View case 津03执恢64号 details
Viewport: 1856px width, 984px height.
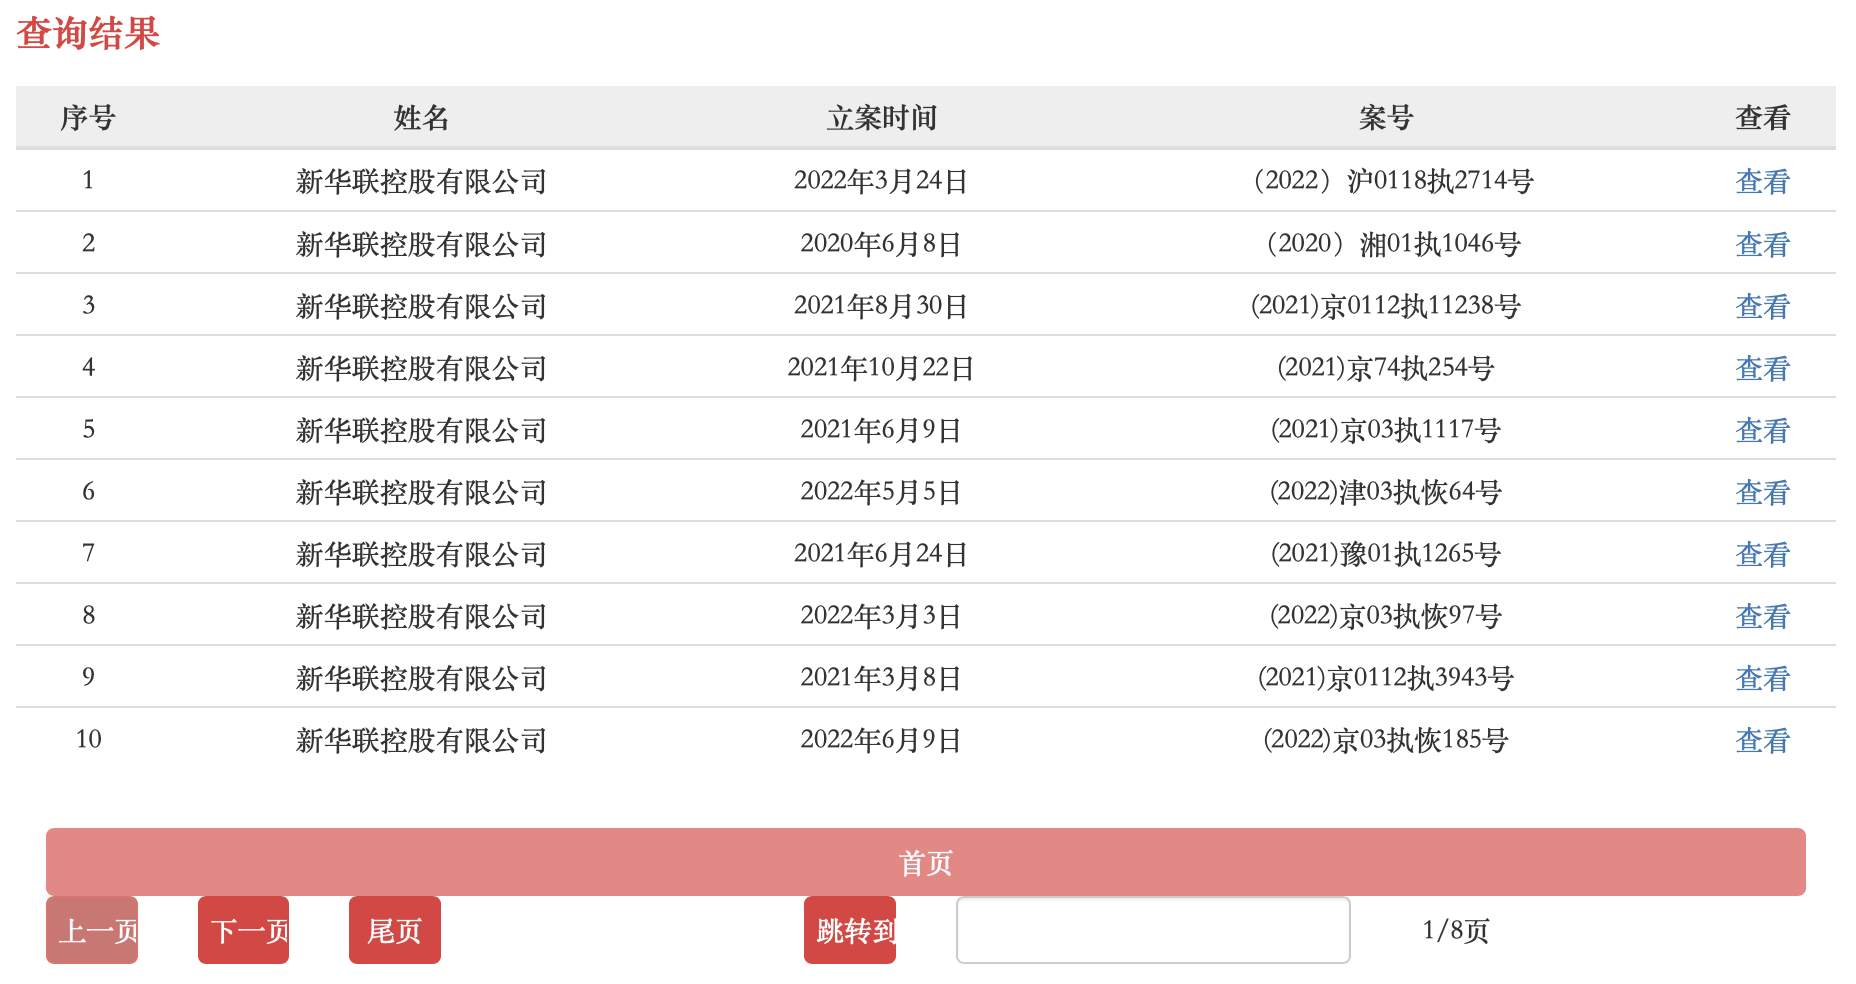[1761, 492]
